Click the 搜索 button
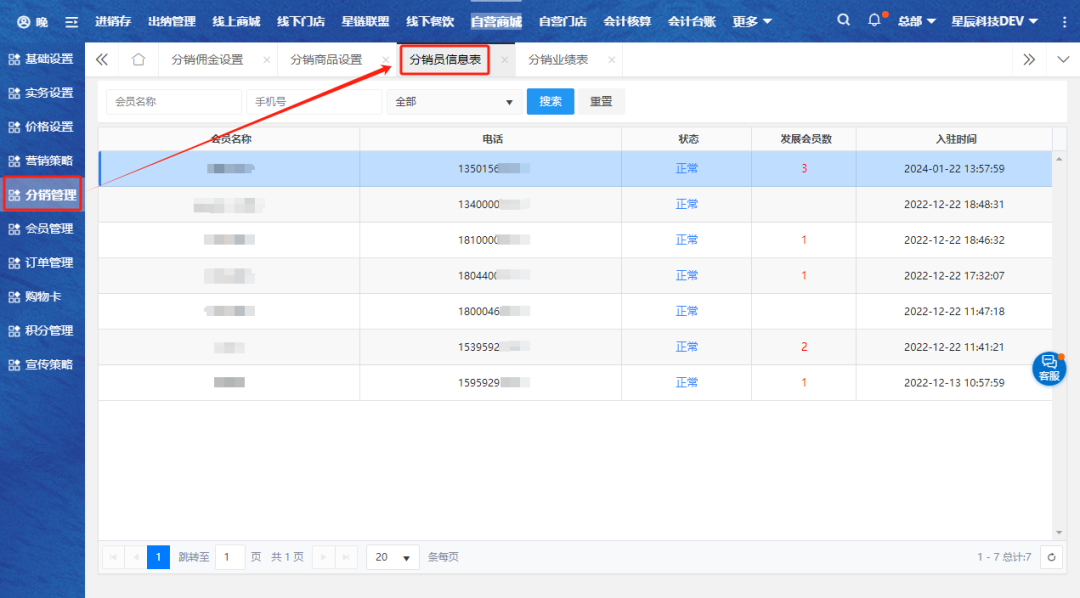Image resolution: width=1080 pixels, height=598 pixels. click(550, 101)
